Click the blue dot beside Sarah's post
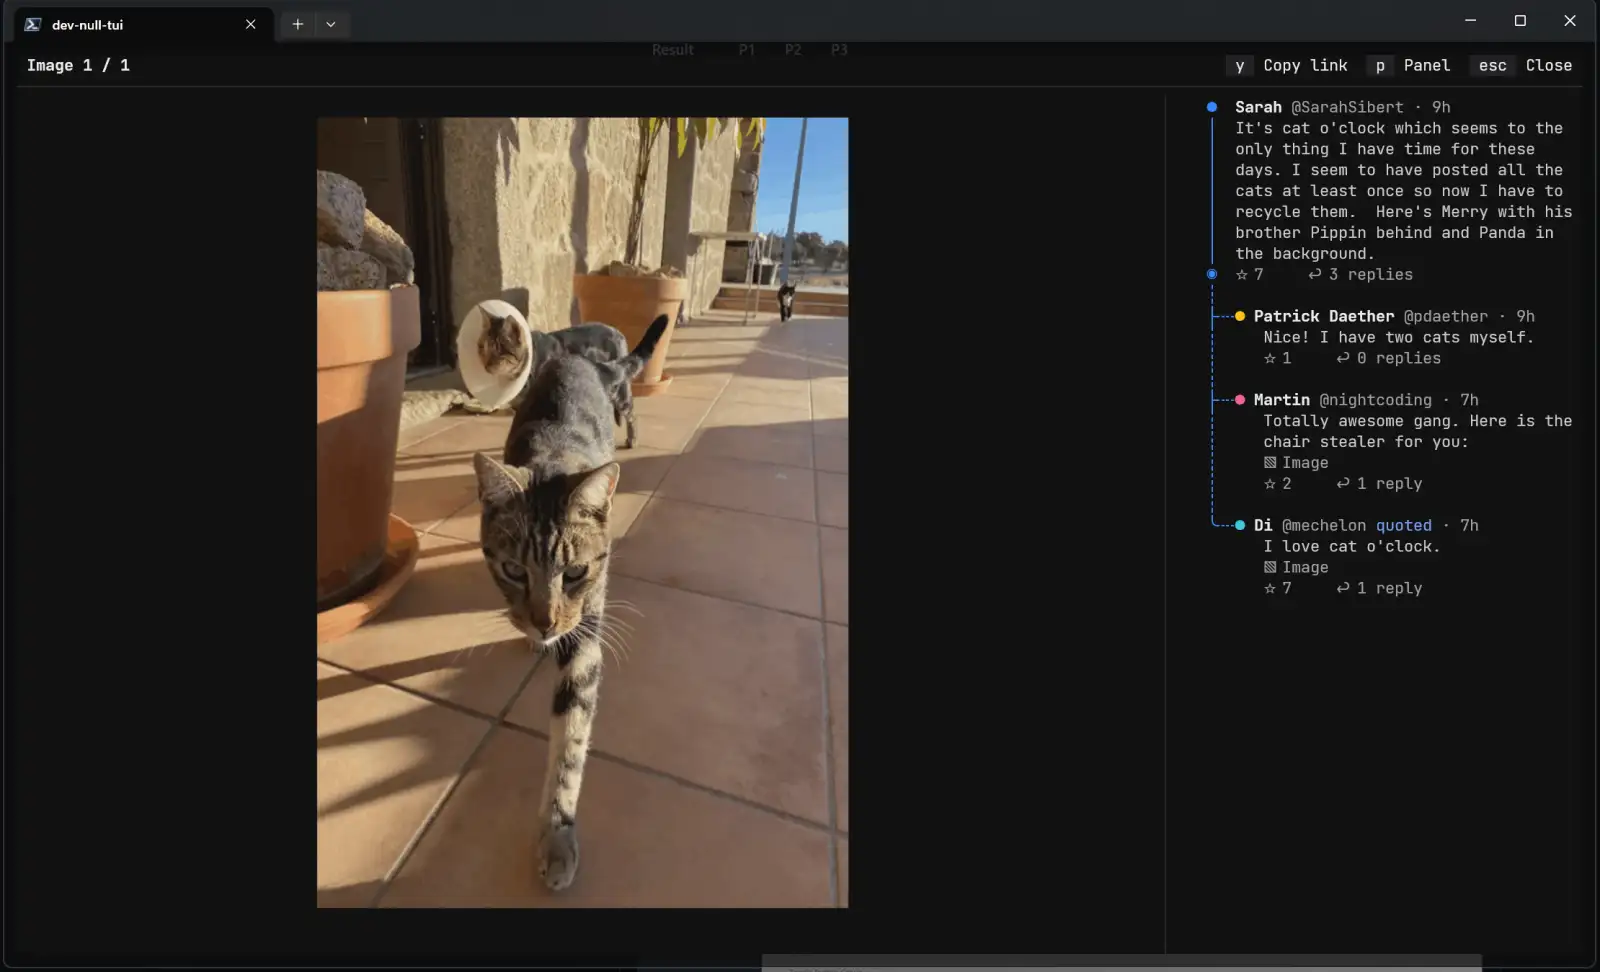1600x972 pixels. [x=1212, y=107]
